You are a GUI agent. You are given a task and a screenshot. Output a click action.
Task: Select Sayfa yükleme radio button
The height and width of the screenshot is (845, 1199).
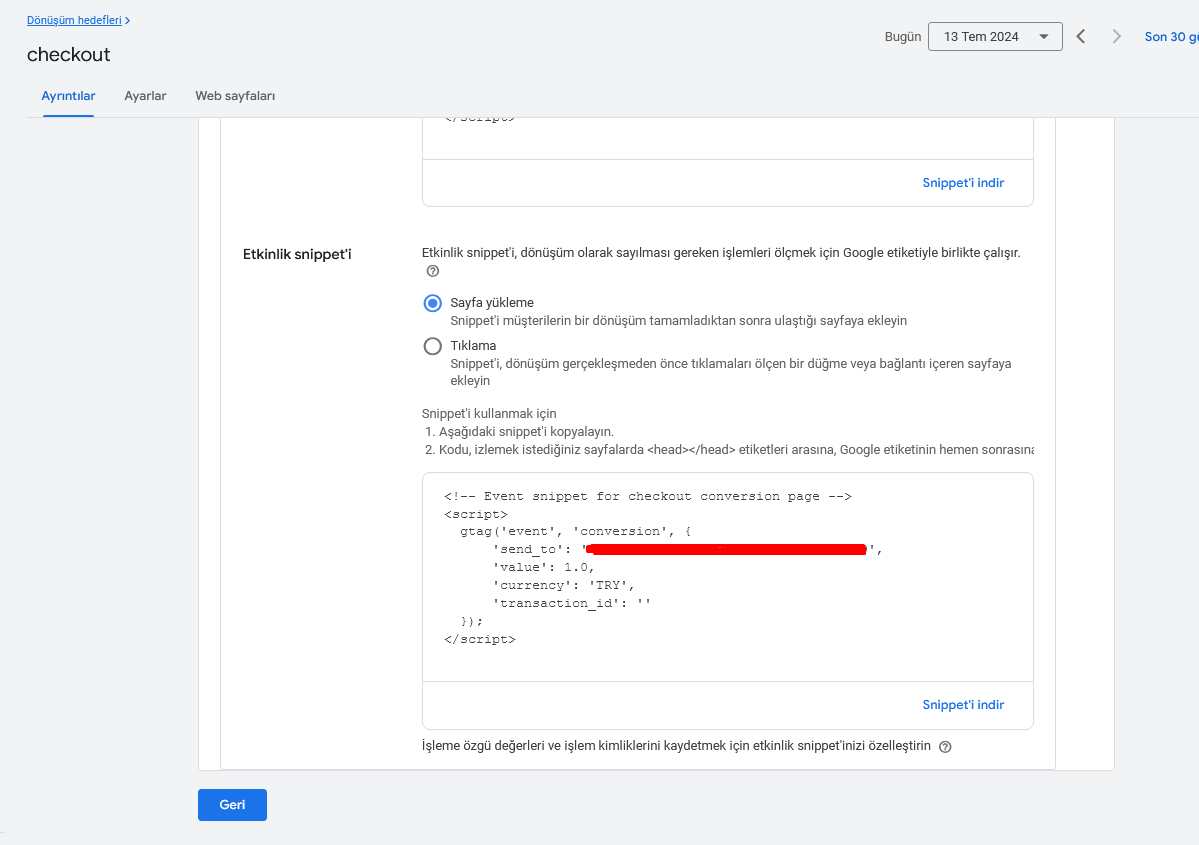pos(433,304)
